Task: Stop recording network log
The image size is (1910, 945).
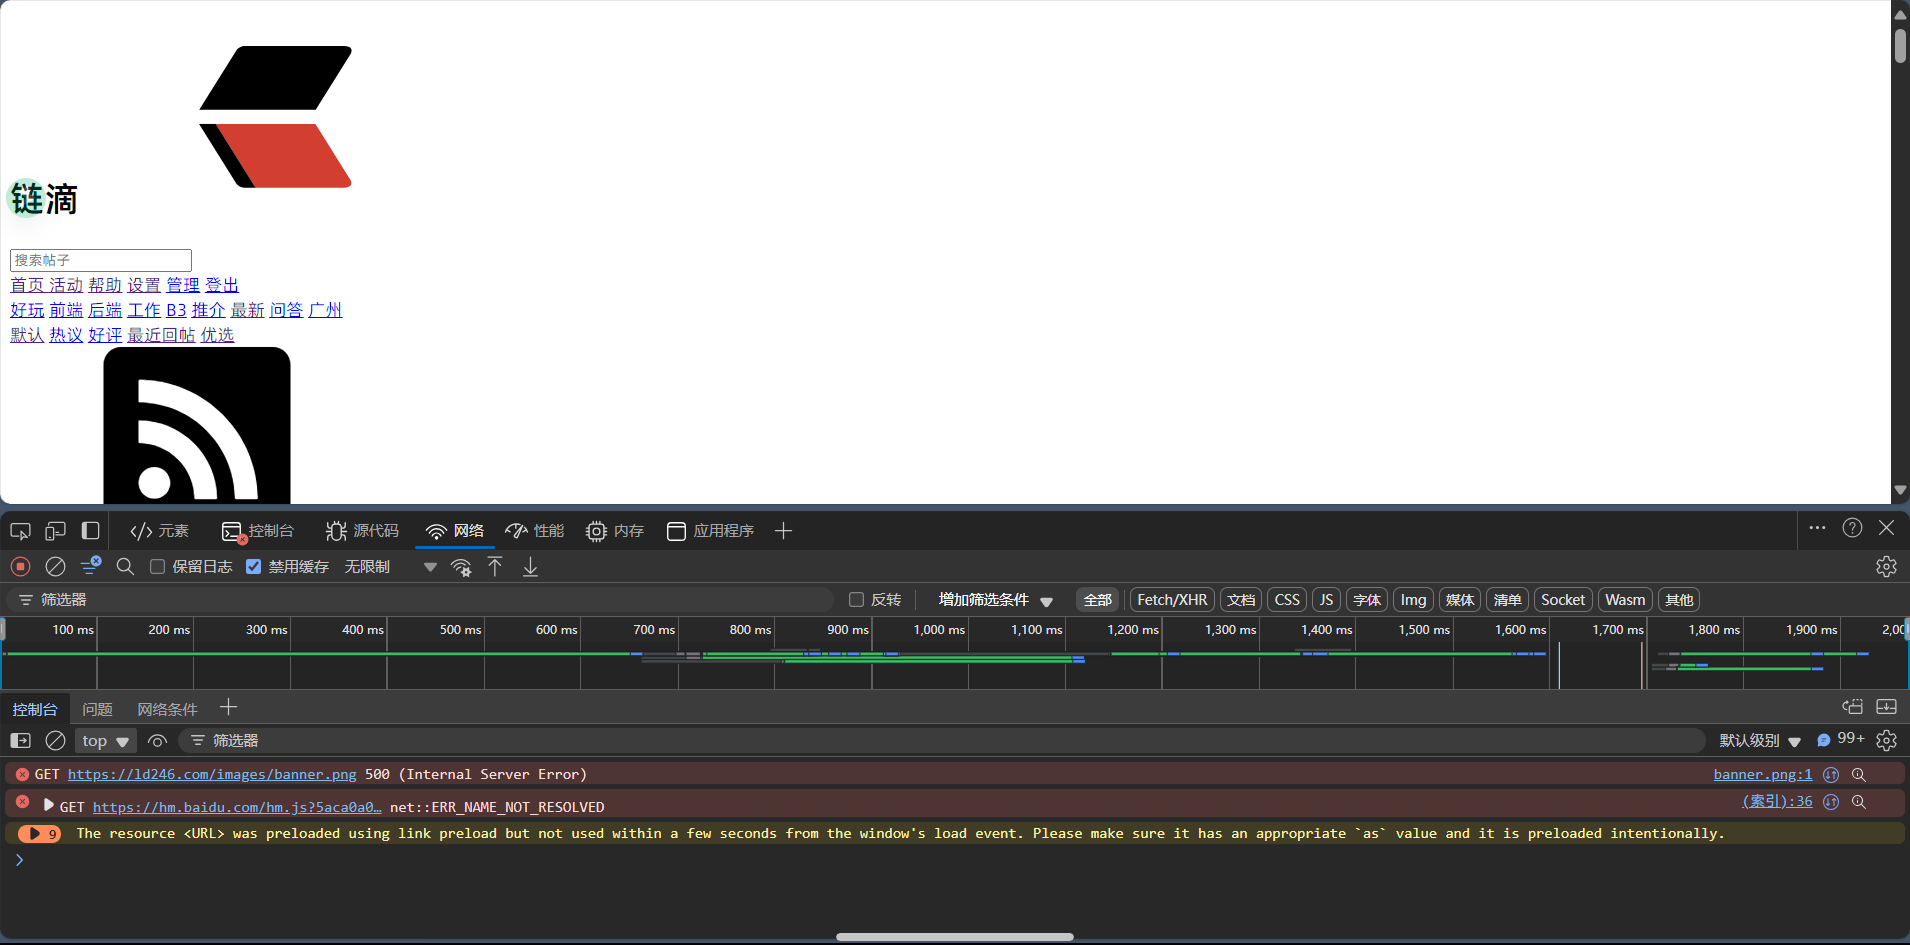Action: (20, 567)
